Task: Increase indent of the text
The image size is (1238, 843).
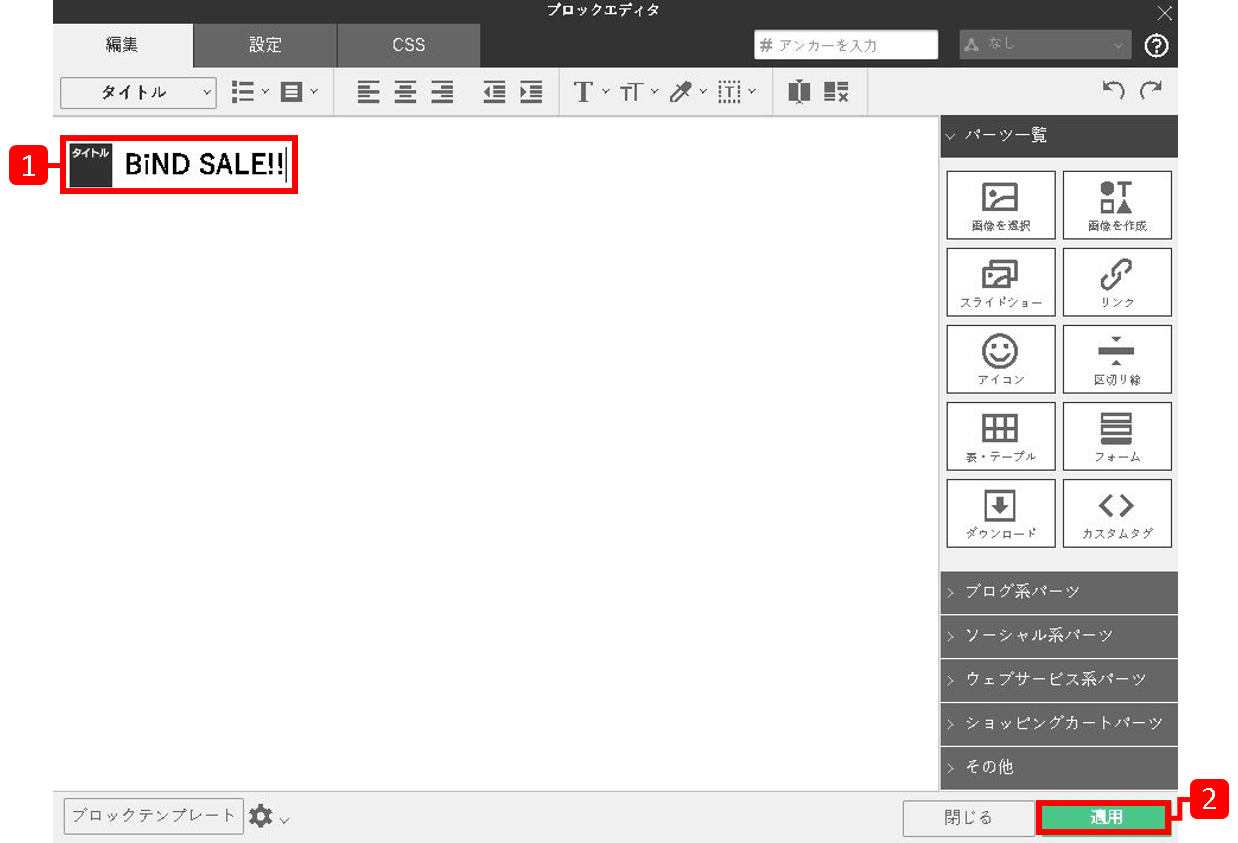Action: tap(531, 92)
